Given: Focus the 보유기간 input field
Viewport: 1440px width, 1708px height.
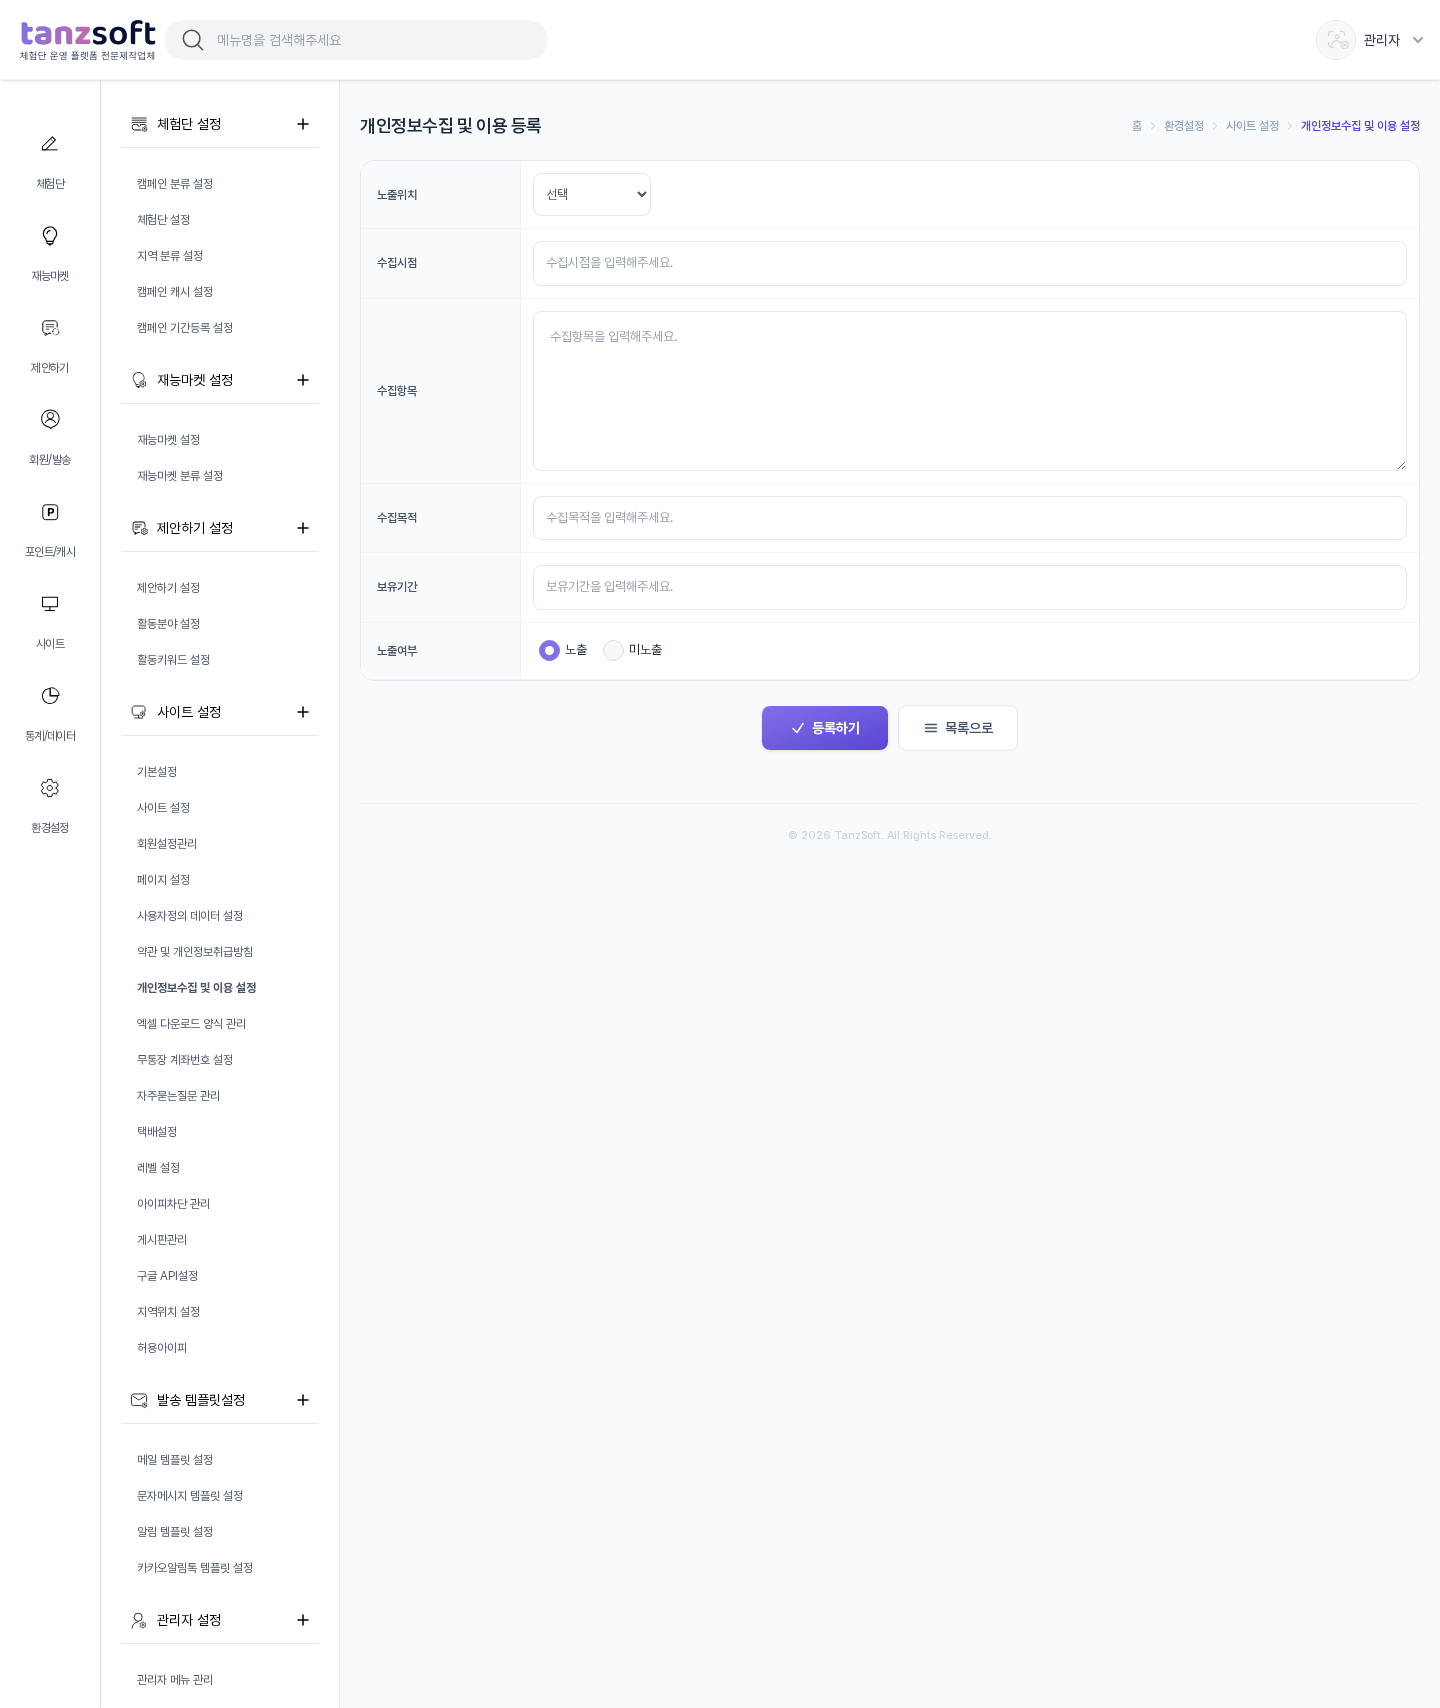Looking at the screenshot, I should pyautogui.click(x=970, y=587).
